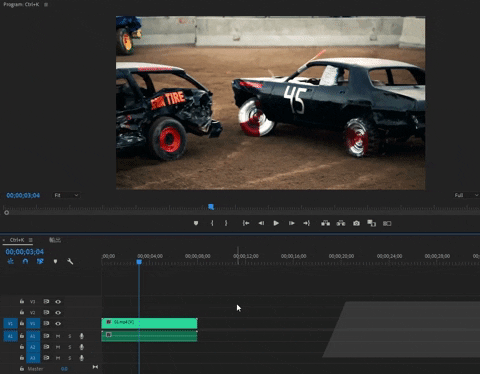The width and height of the screenshot is (480, 374).
Task: Click the 00;00;12;00 mark on timeline ruler
Action: pyautogui.click(x=246, y=256)
